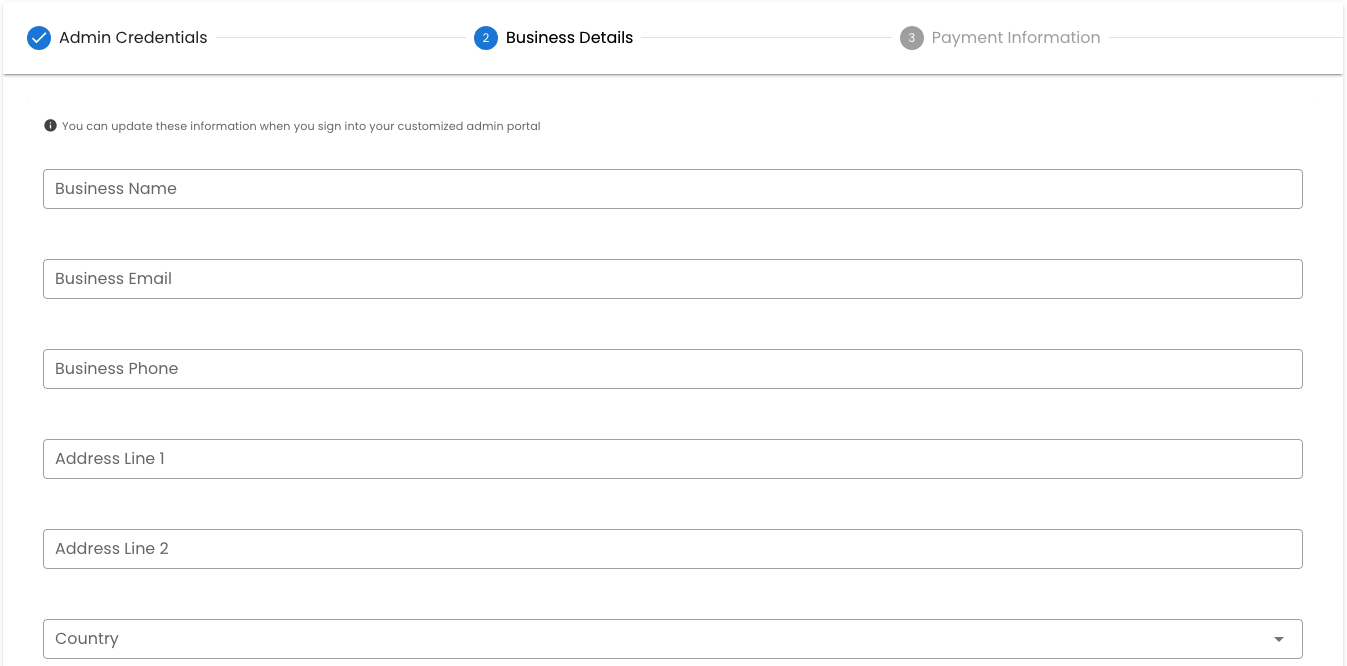This screenshot has height=666, width=1347.
Task: Go back to Admin Credentials step
Action: click(x=133, y=38)
